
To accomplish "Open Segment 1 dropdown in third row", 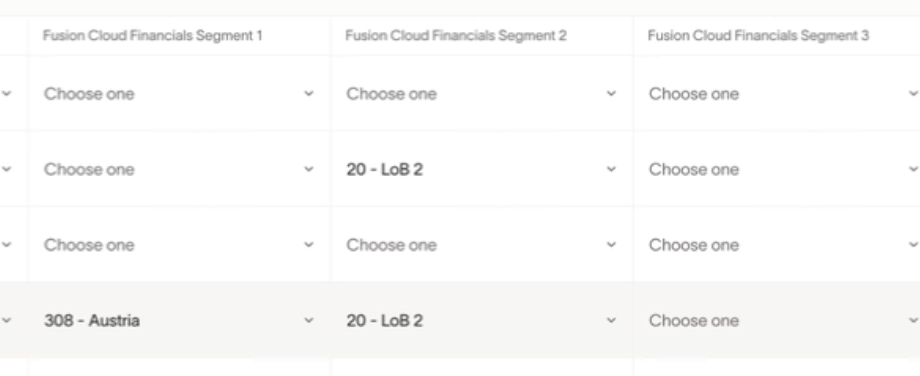I will [x=179, y=245].
